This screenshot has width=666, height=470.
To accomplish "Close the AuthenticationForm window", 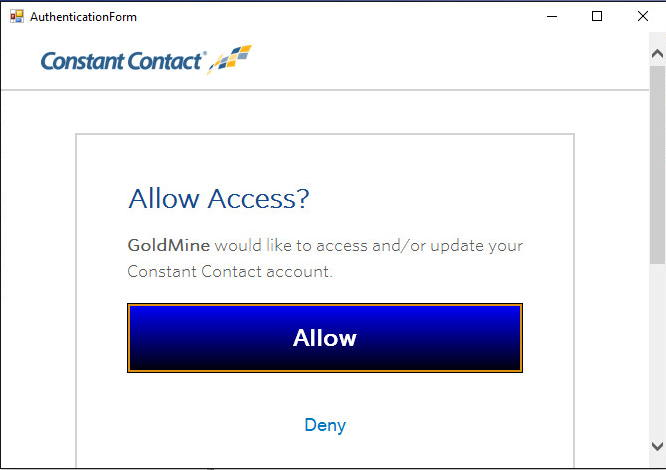I will point(642,16).
